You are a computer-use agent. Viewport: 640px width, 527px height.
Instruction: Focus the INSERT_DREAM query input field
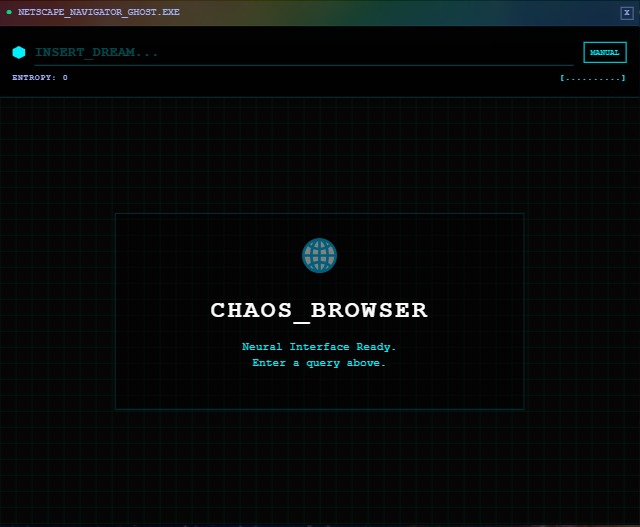(304, 53)
